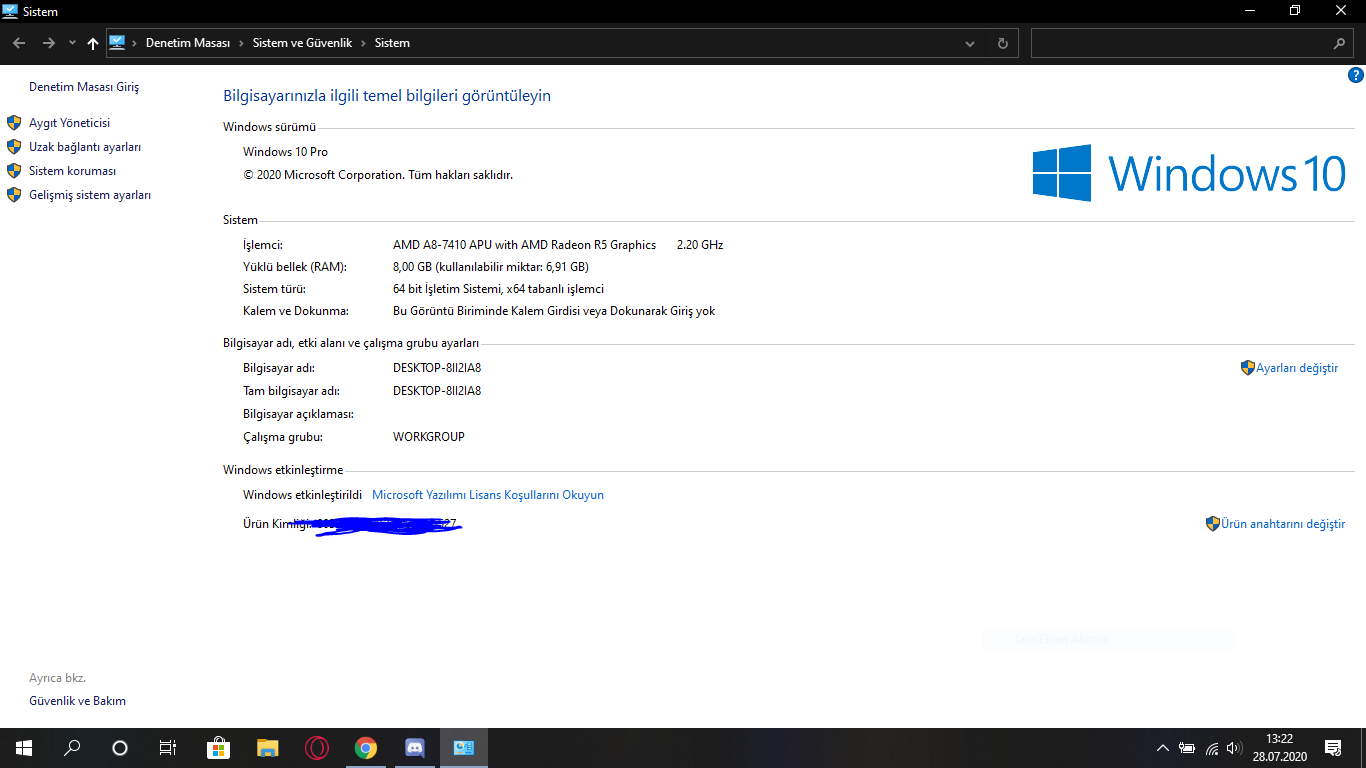Click the 8,00 GB RAM value
1366x768 pixels.
(x=491, y=267)
